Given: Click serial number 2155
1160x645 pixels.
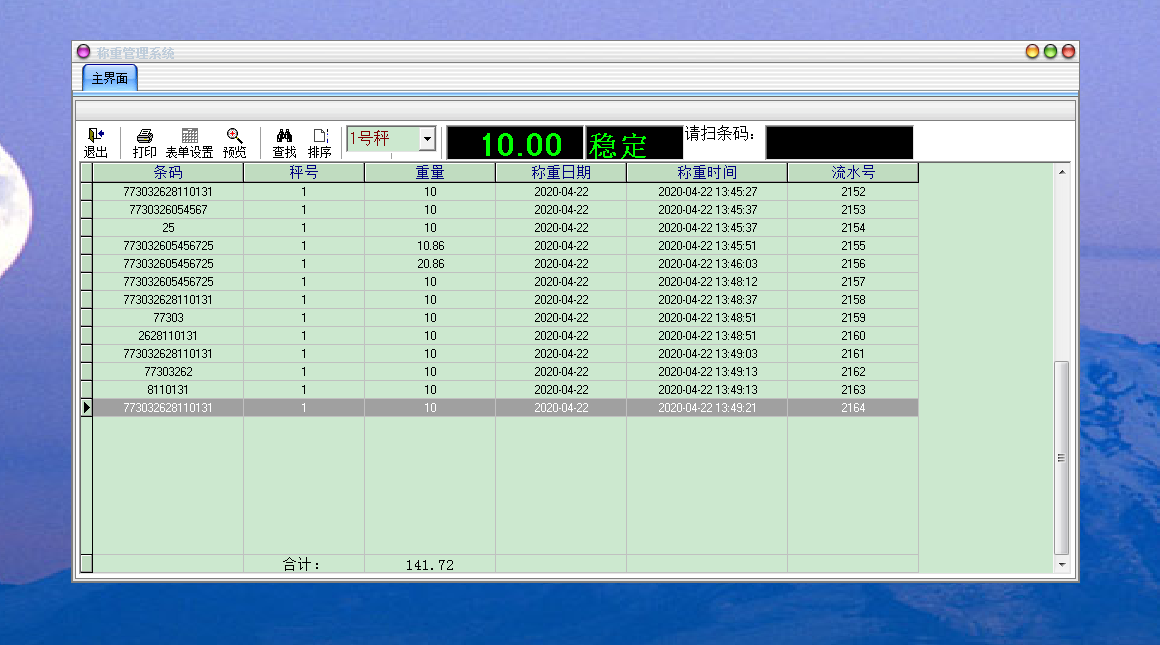Looking at the screenshot, I should pyautogui.click(x=853, y=246).
